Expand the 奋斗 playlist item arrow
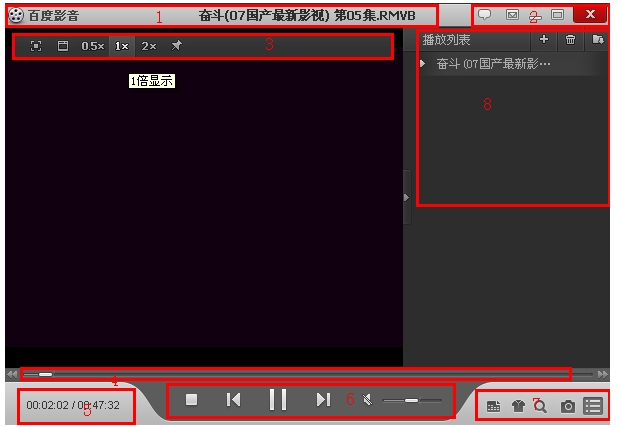 [423, 64]
